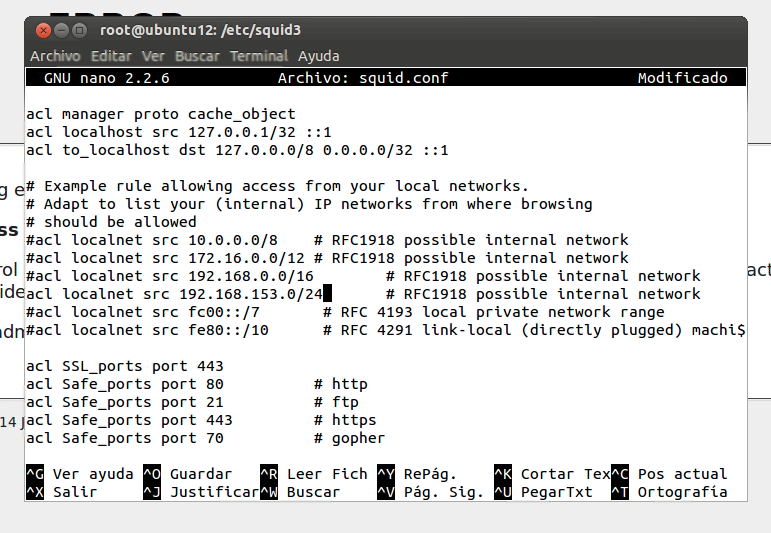Screen dimensions: 771x533
Task: Open the Terminal menu
Action: click(259, 56)
